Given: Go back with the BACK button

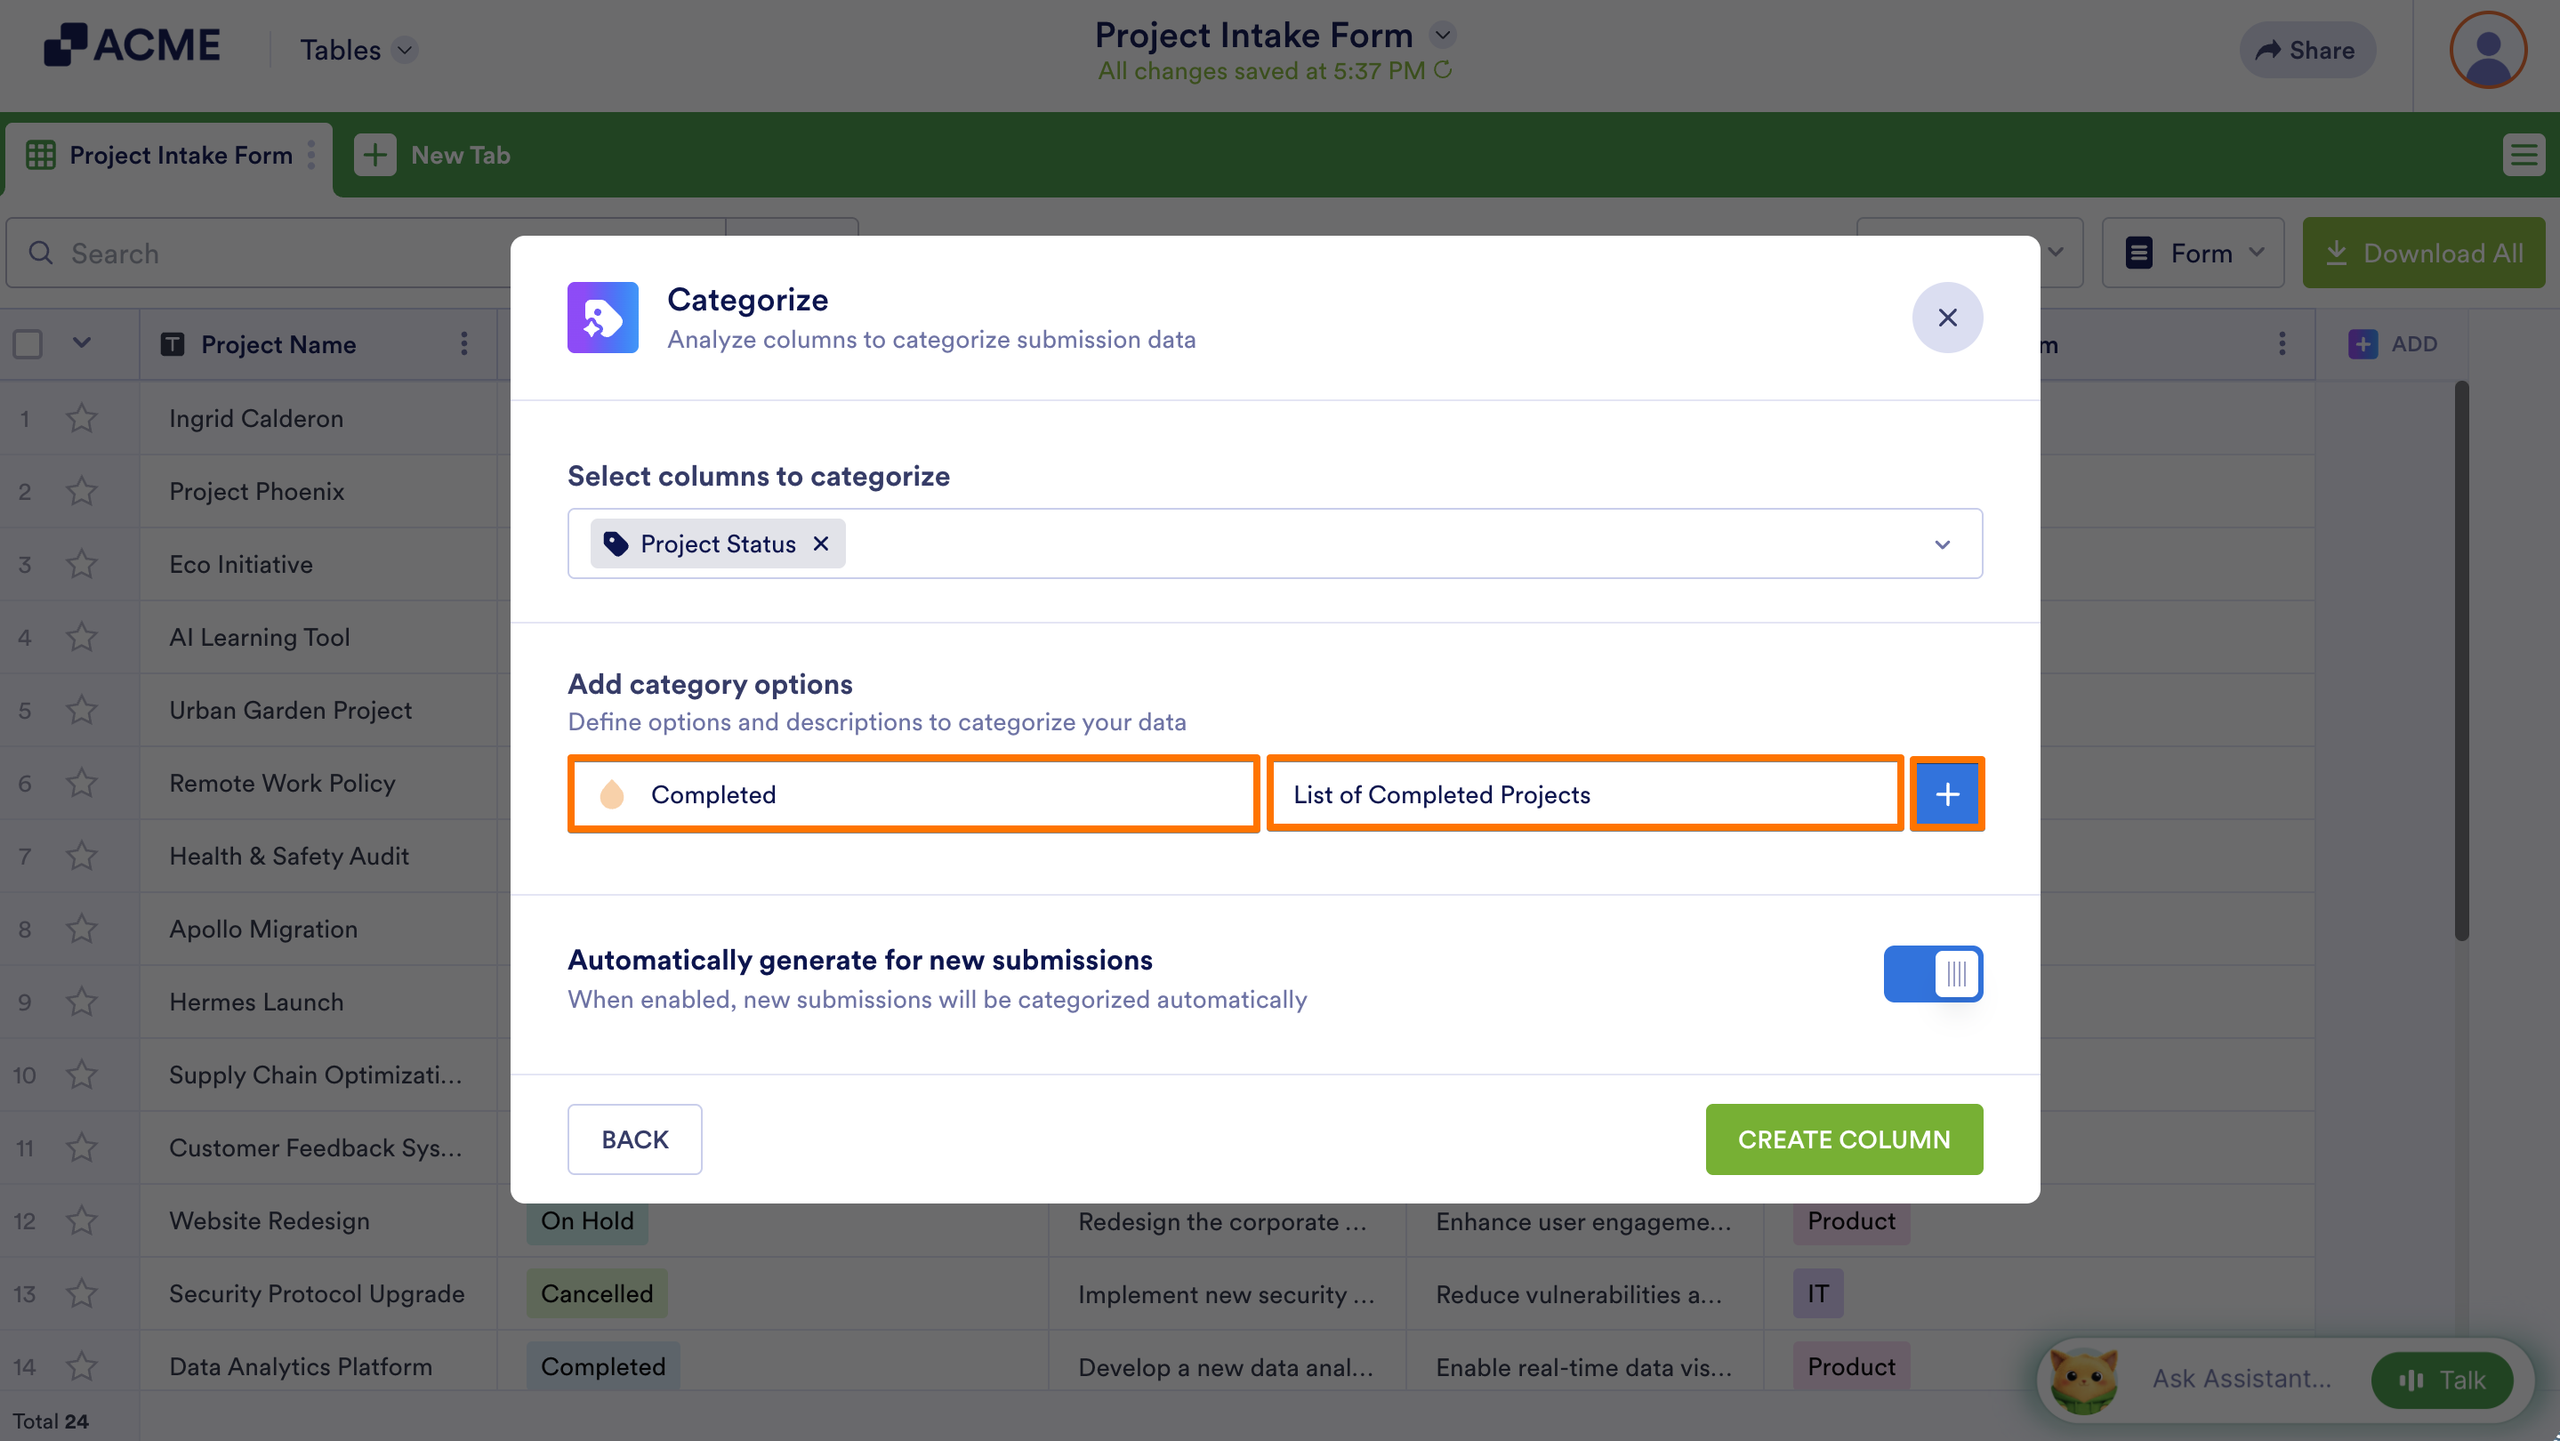Looking at the screenshot, I should pos(635,1139).
